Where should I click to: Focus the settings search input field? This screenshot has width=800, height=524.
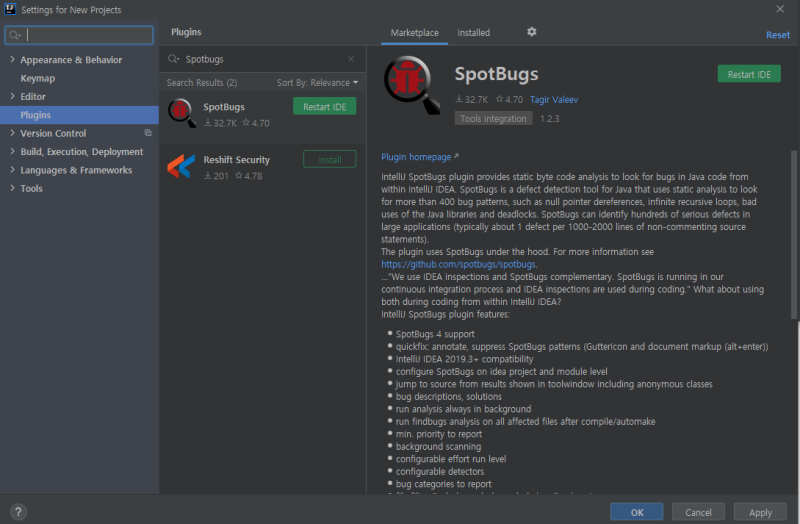coord(79,35)
